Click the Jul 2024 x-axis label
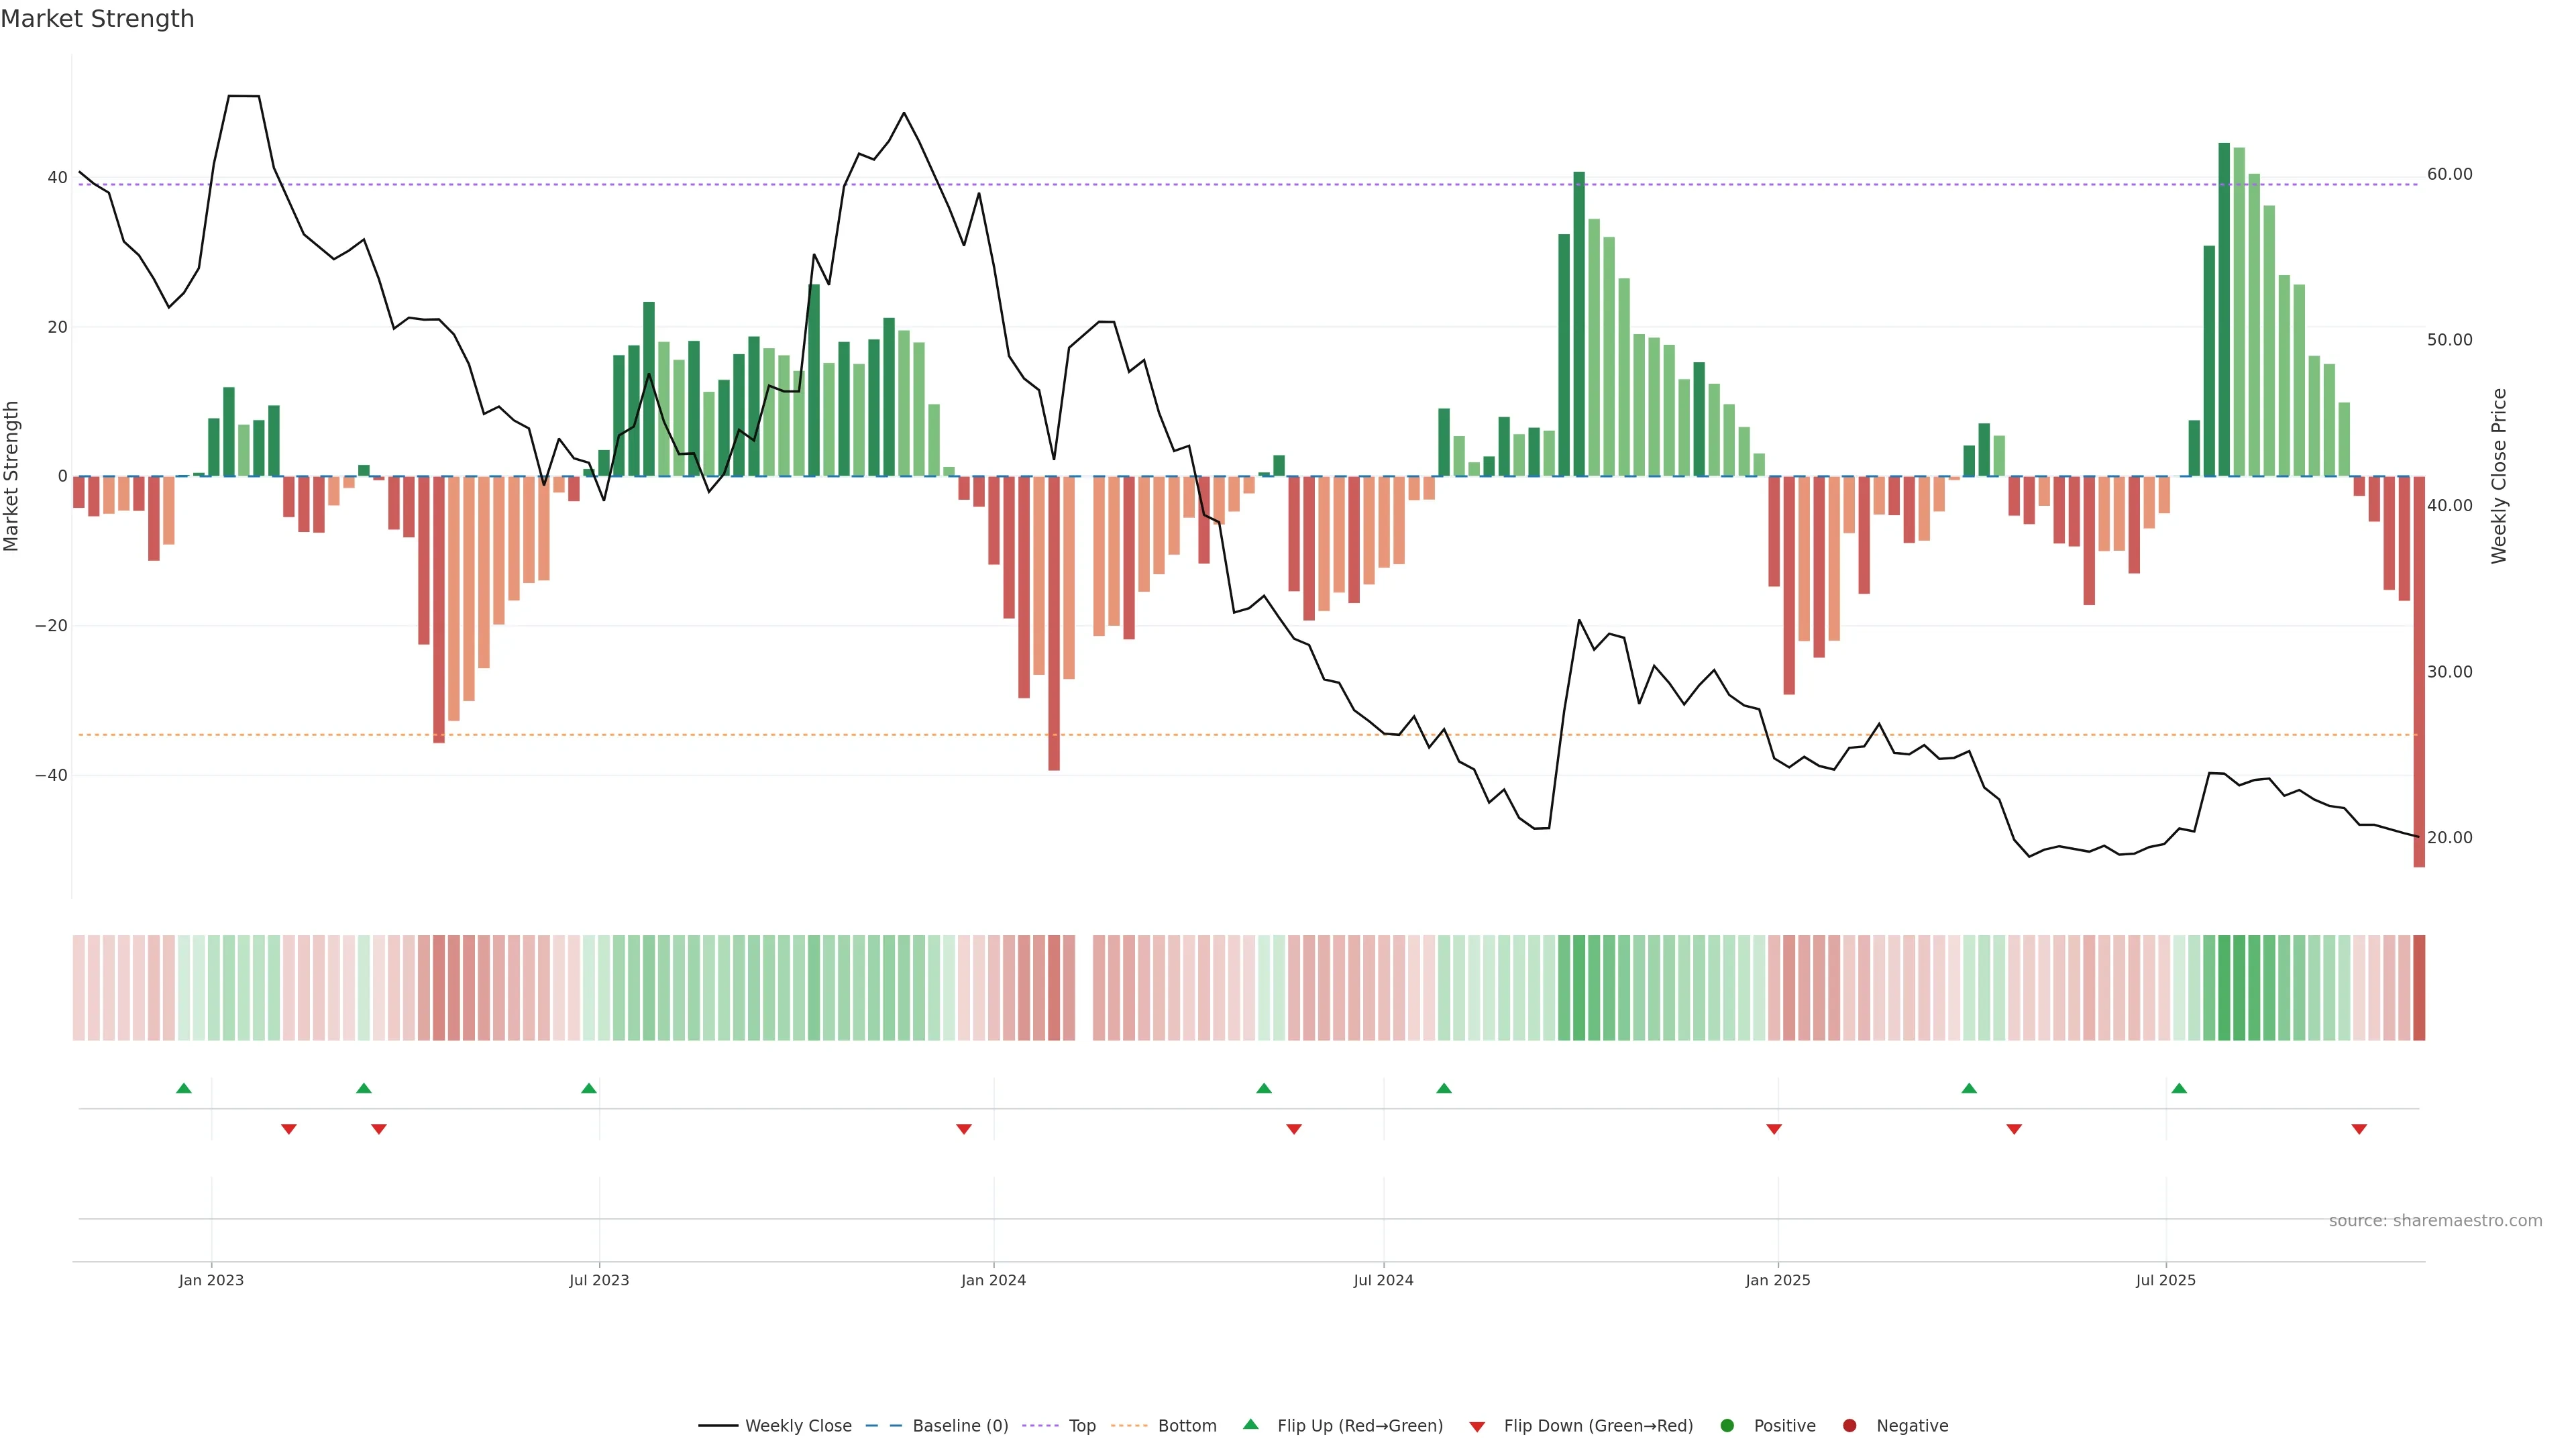 pos(1383,1280)
